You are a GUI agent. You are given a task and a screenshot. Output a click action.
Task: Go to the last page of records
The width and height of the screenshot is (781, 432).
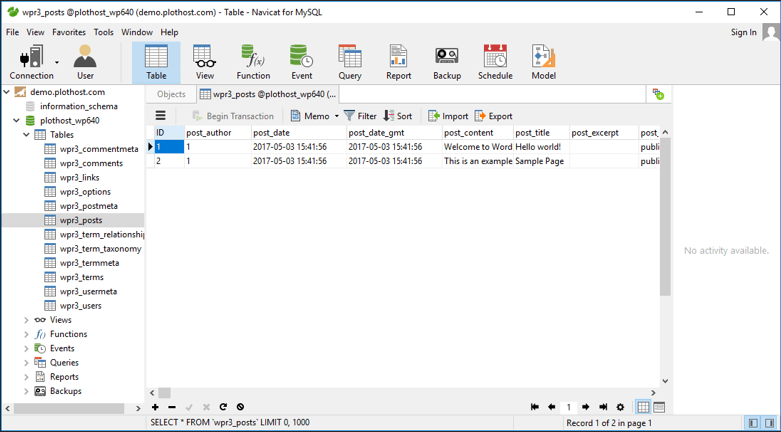603,407
